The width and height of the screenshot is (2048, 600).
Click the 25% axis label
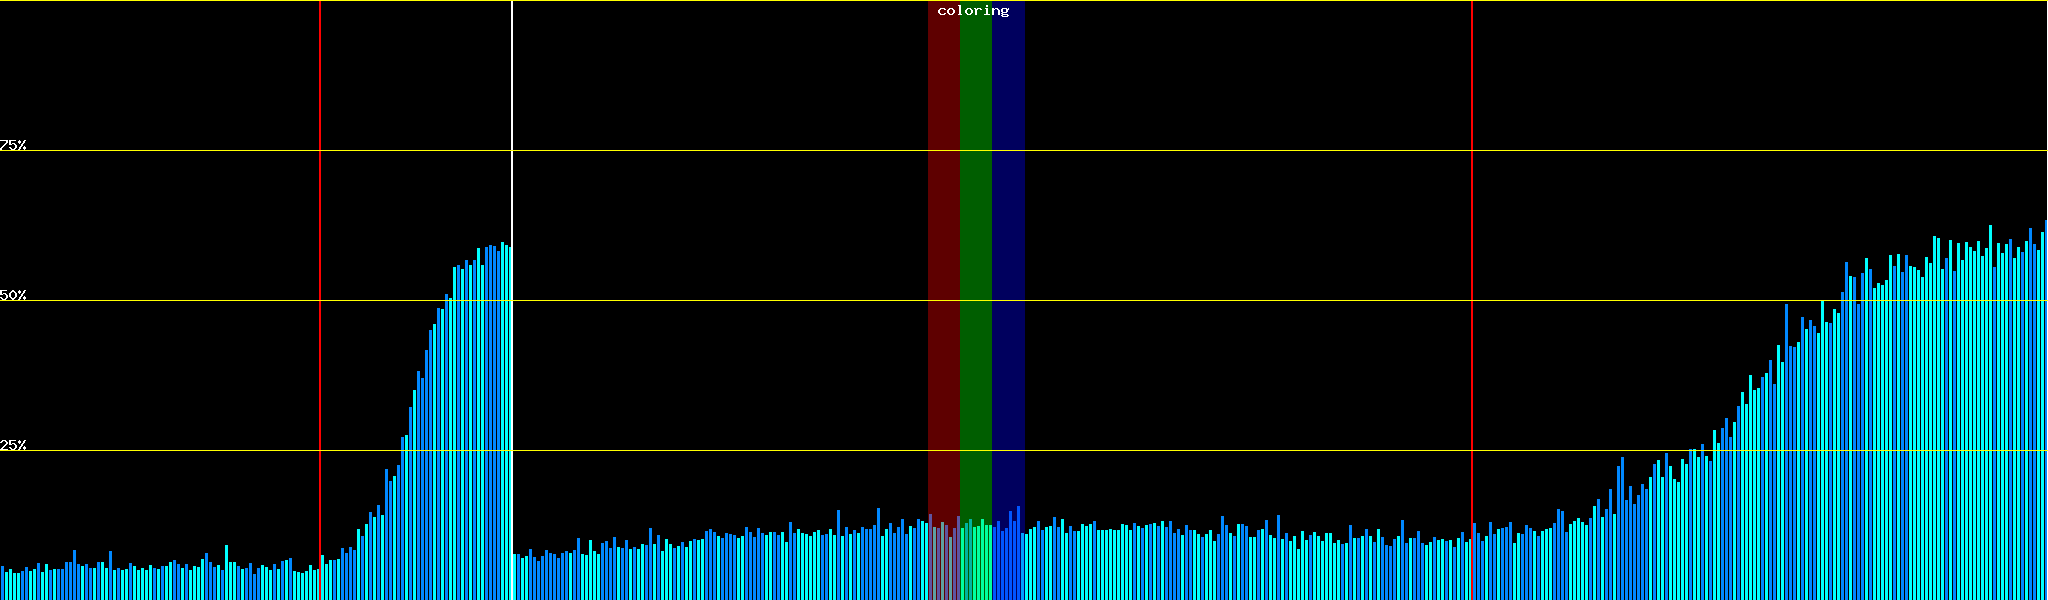click(x=13, y=445)
